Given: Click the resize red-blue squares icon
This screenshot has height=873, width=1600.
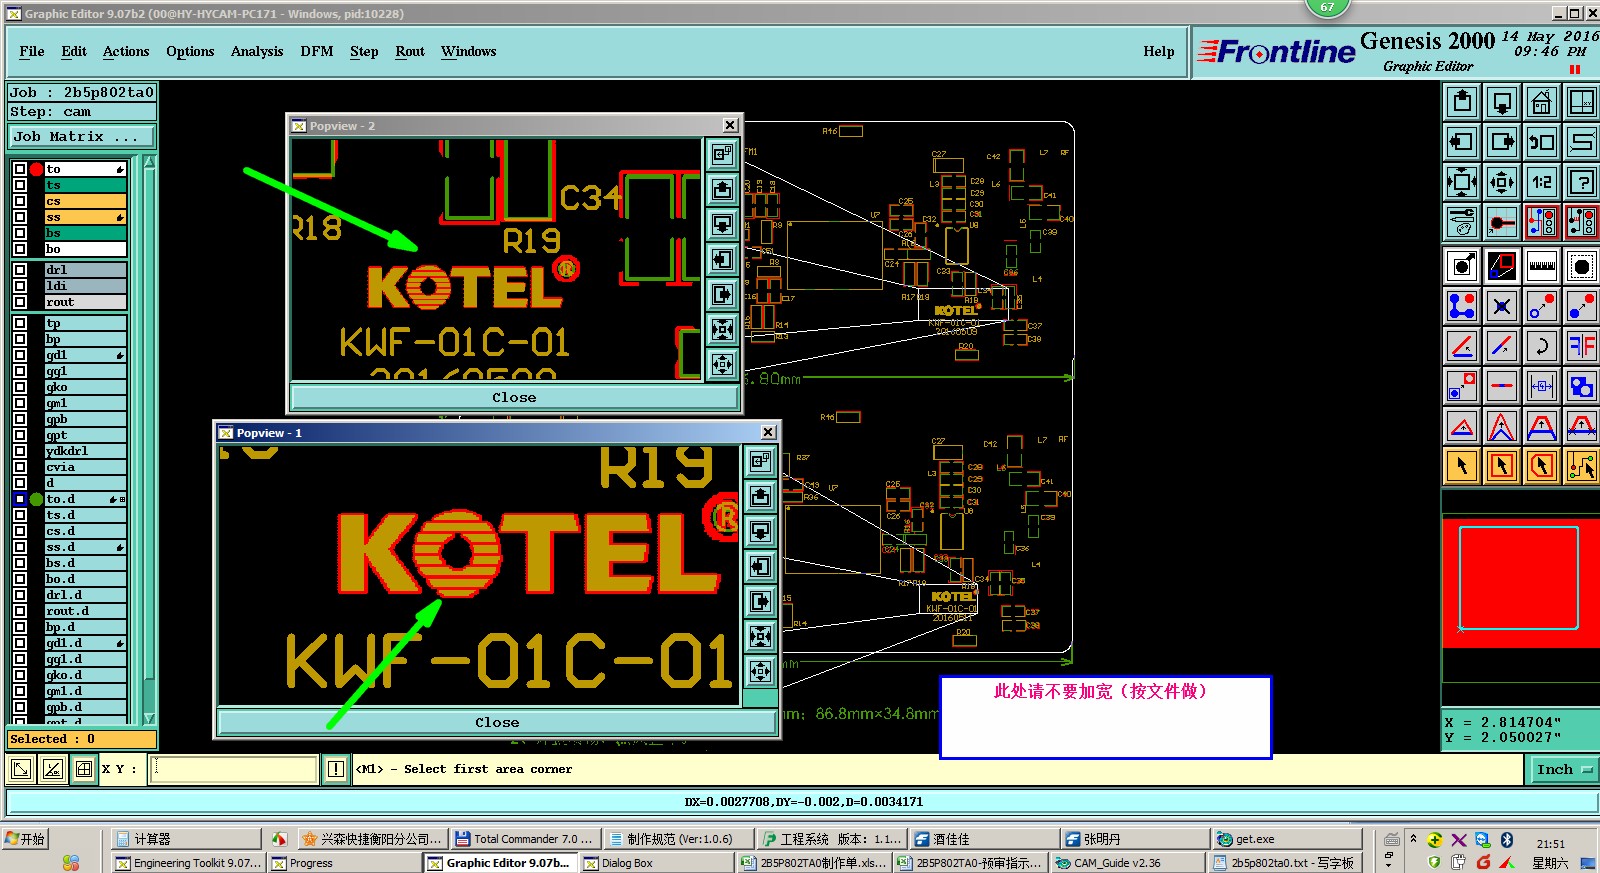Looking at the screenshot, I should click(x=1462, y=386).
